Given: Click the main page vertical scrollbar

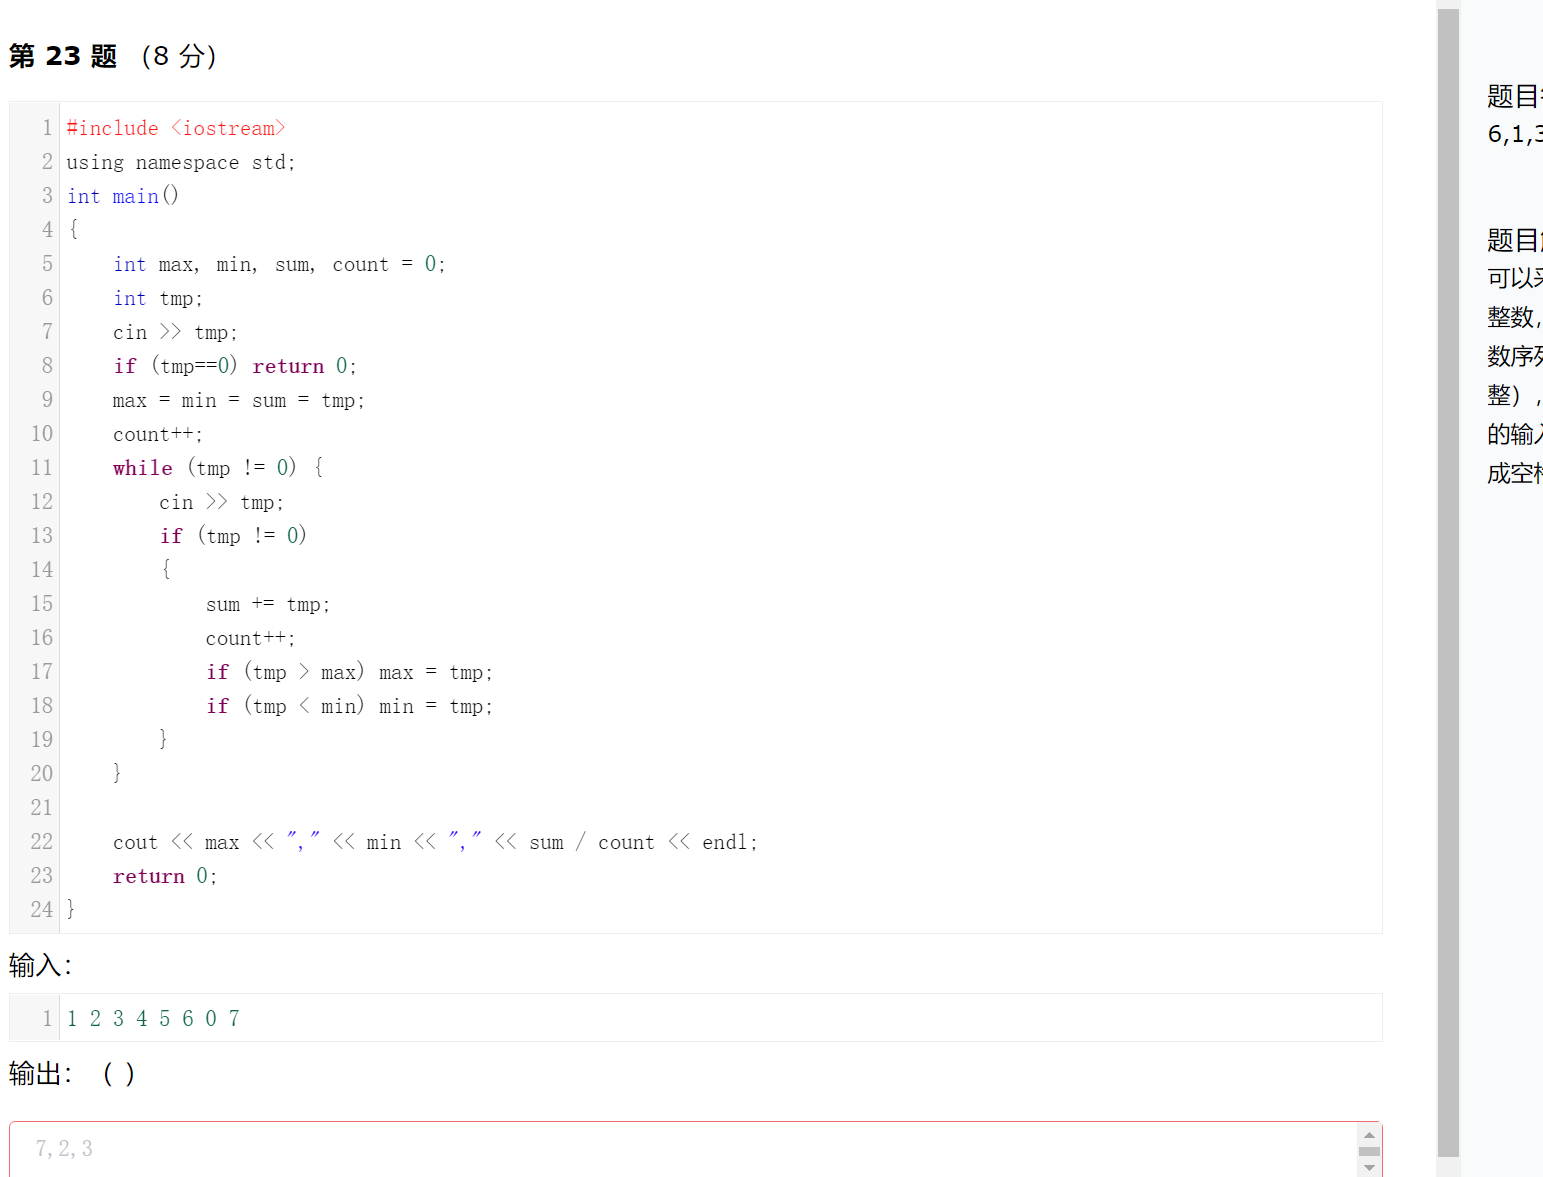Looking at the screenshot, I should pos(1448,582).
